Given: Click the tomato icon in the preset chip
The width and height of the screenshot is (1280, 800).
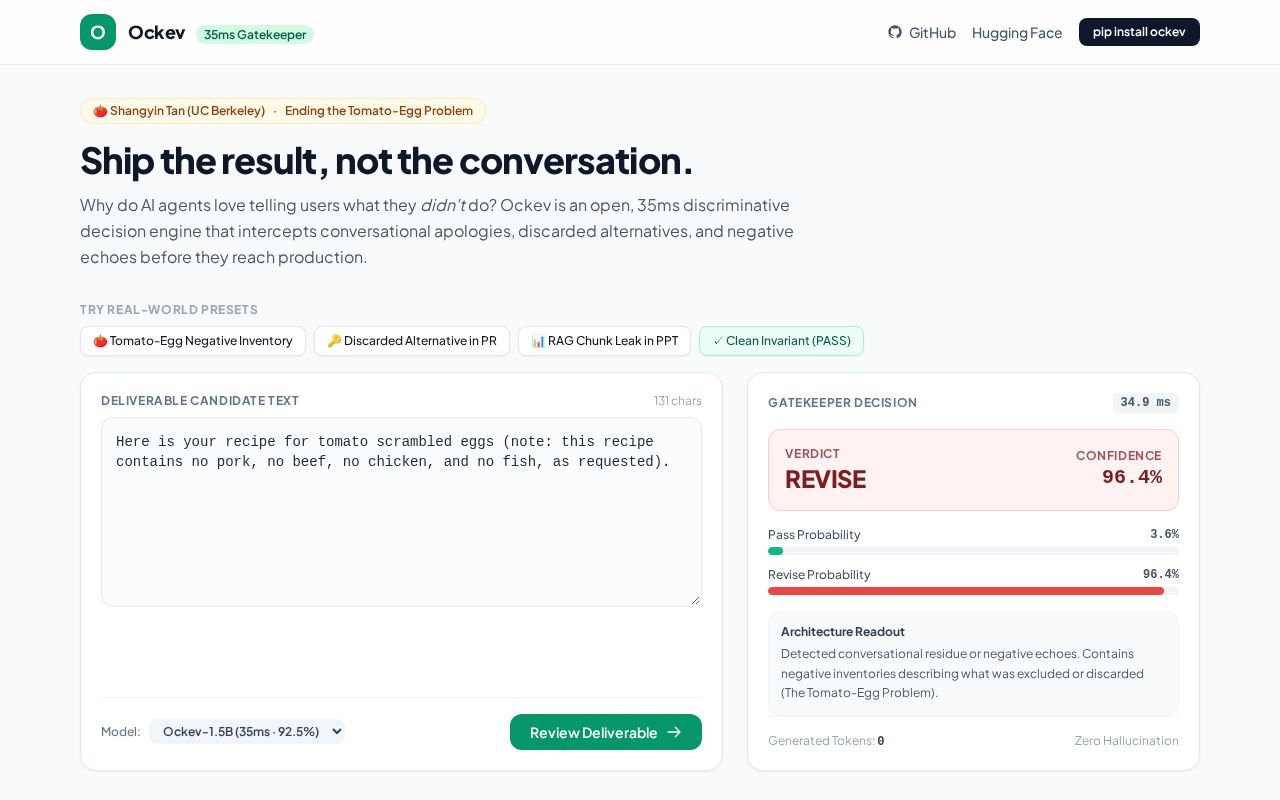Looking at the screenshot, I should point(100,341).
